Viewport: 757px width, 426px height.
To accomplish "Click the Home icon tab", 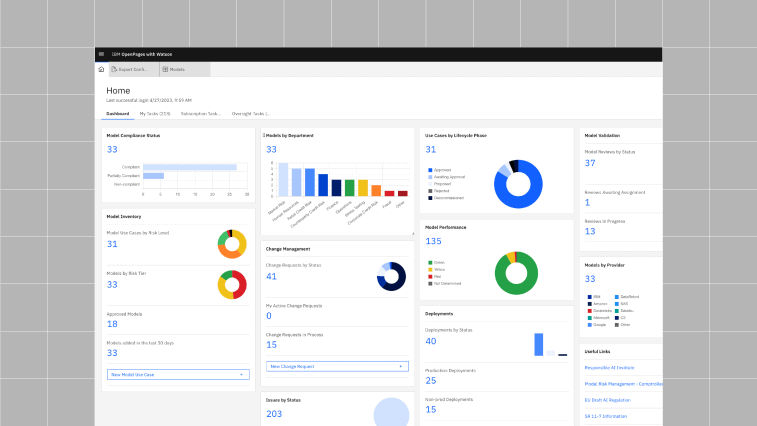I will pyautogui.click(x=101, y=69).
